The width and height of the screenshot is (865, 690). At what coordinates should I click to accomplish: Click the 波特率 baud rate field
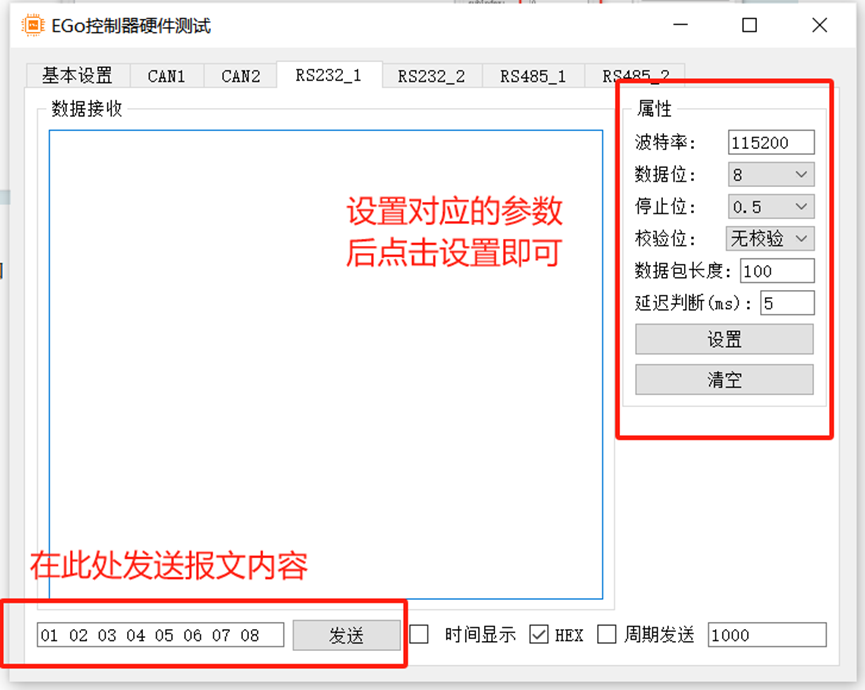771,142
